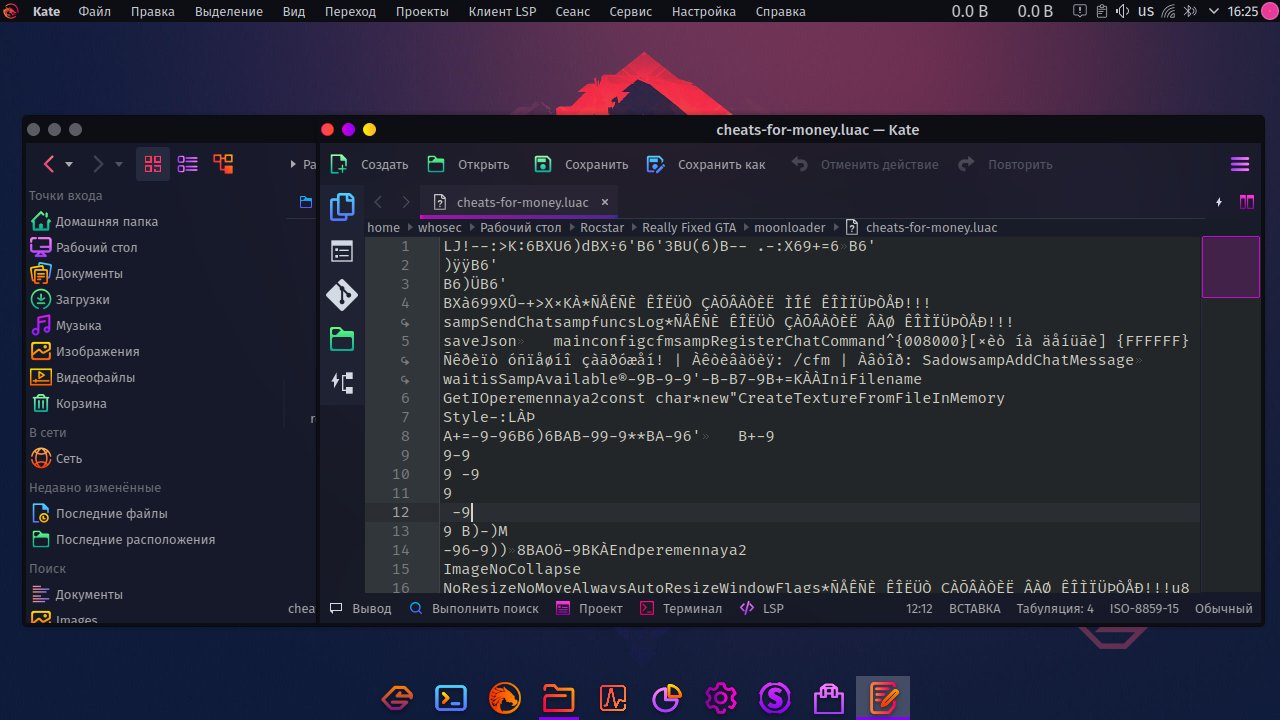Expand the Dolphin back history dropdown arrow
Screen dimensions: 1280x720
click(69, 164)
